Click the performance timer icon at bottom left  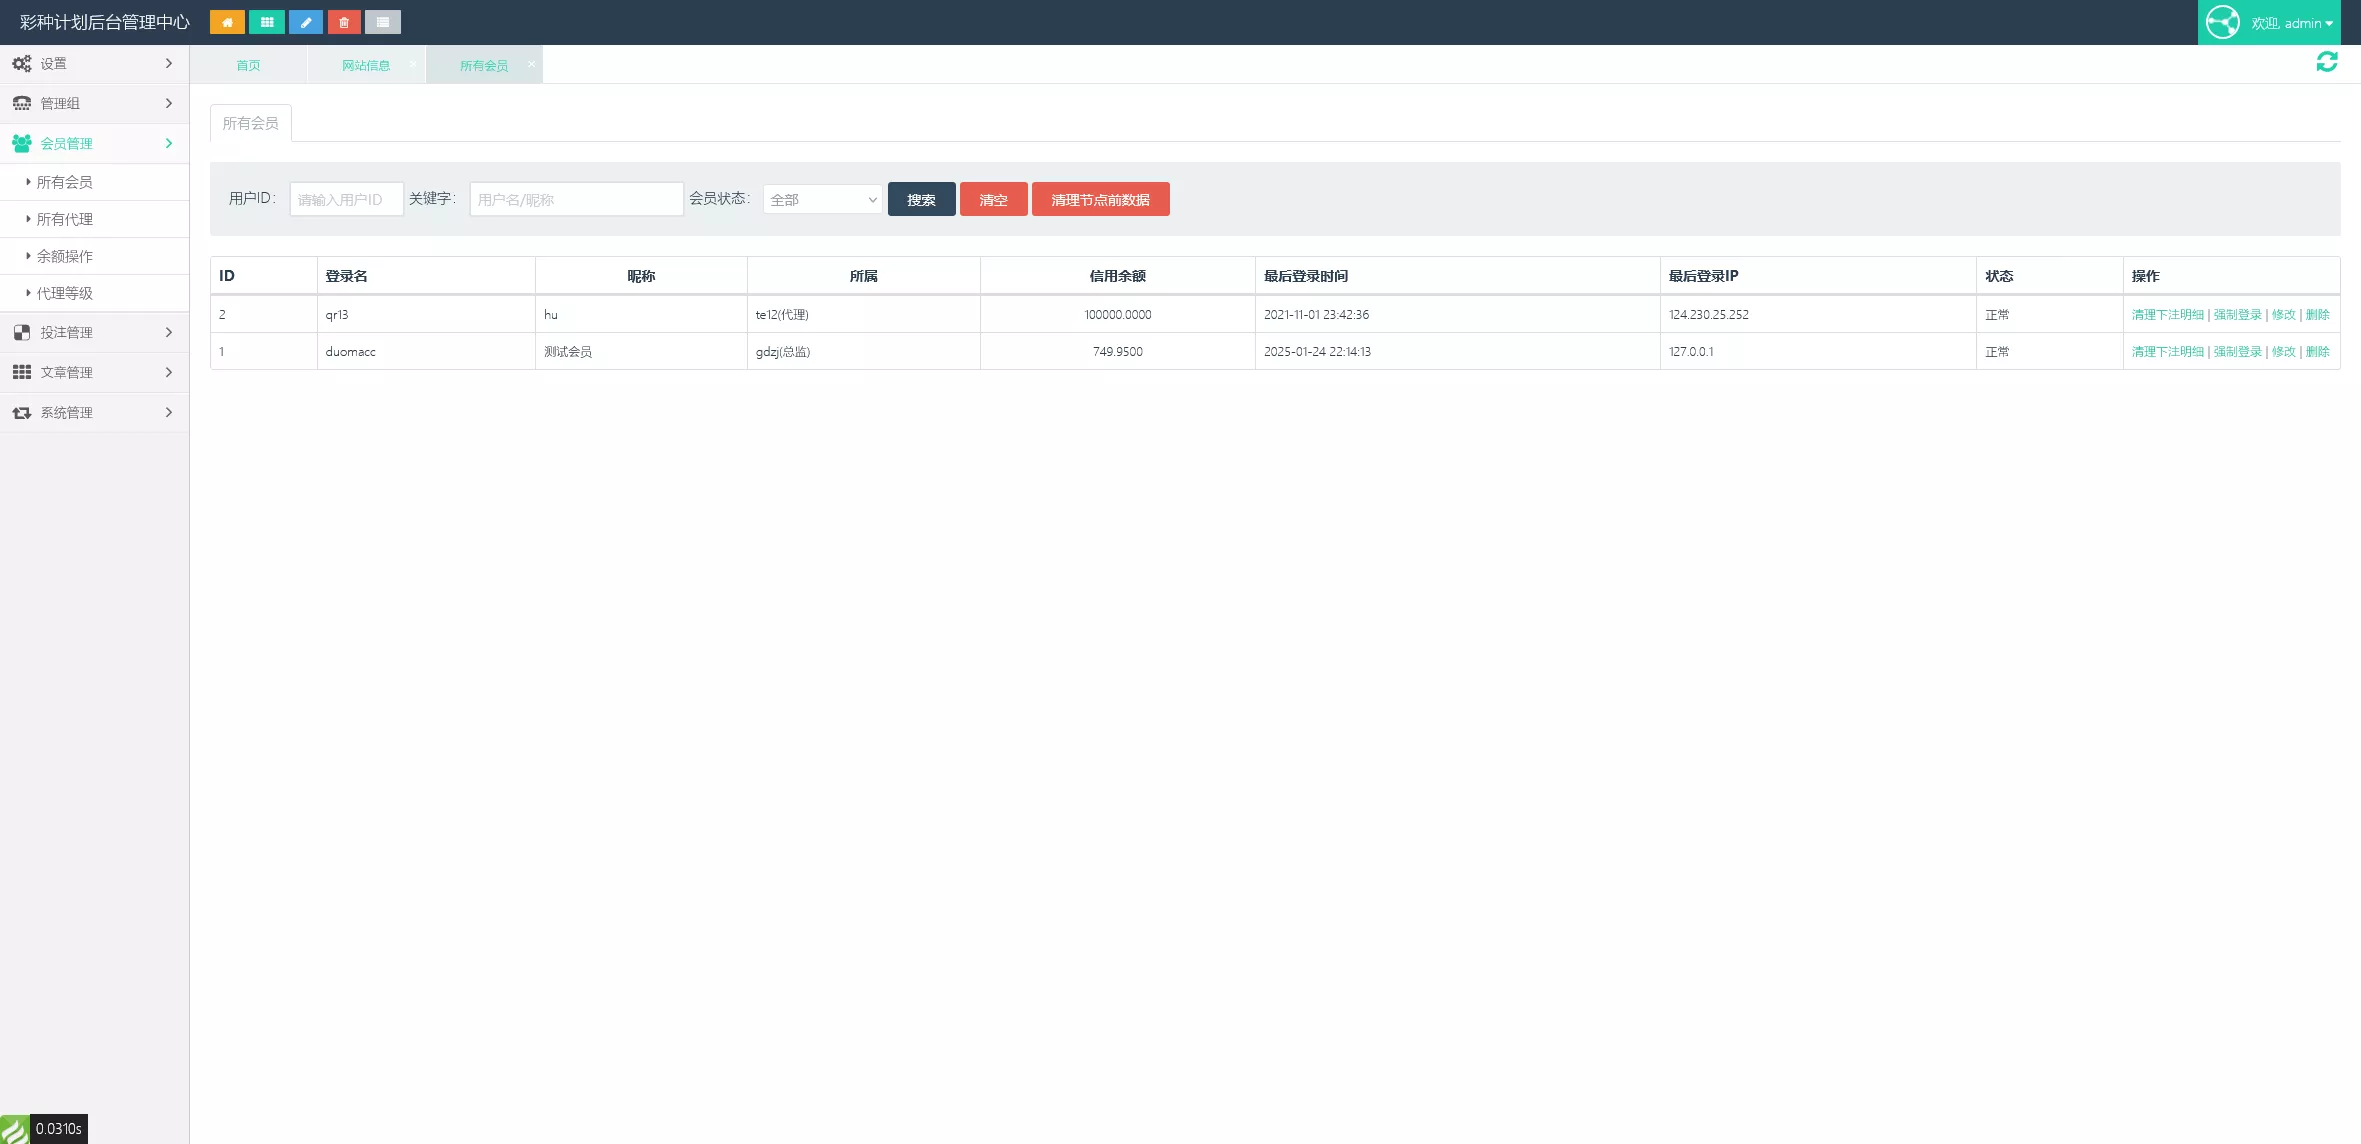15,1129
